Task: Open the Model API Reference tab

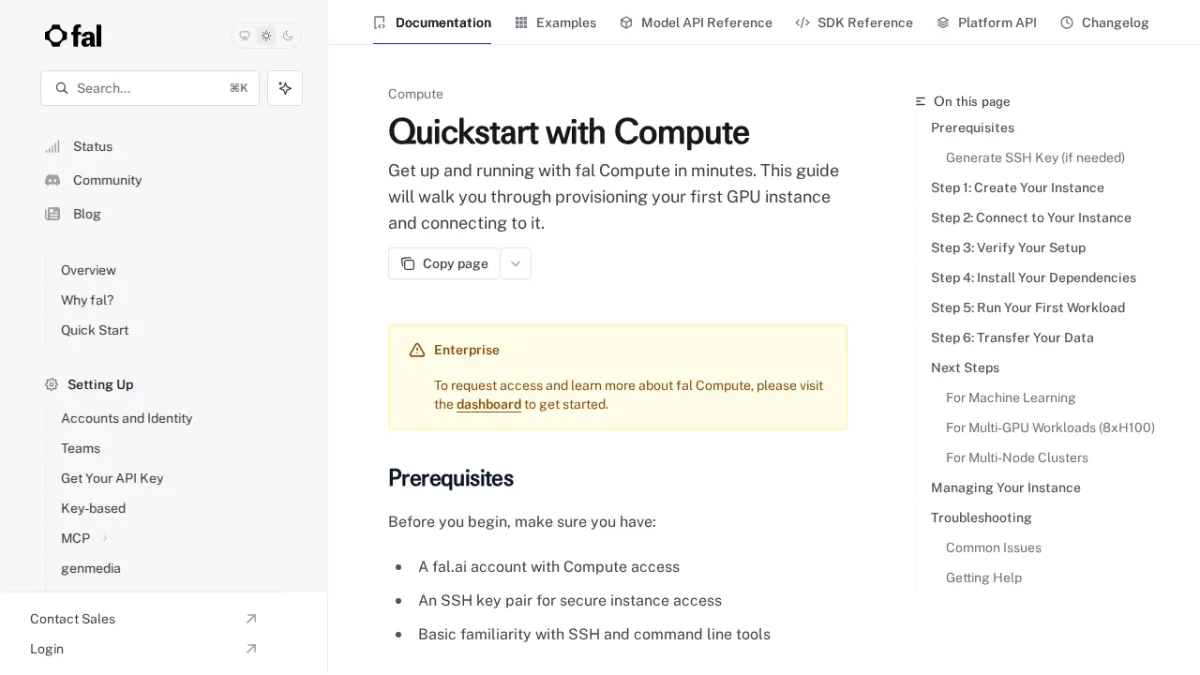Action: pyautogui.click(x=696, y=22)
